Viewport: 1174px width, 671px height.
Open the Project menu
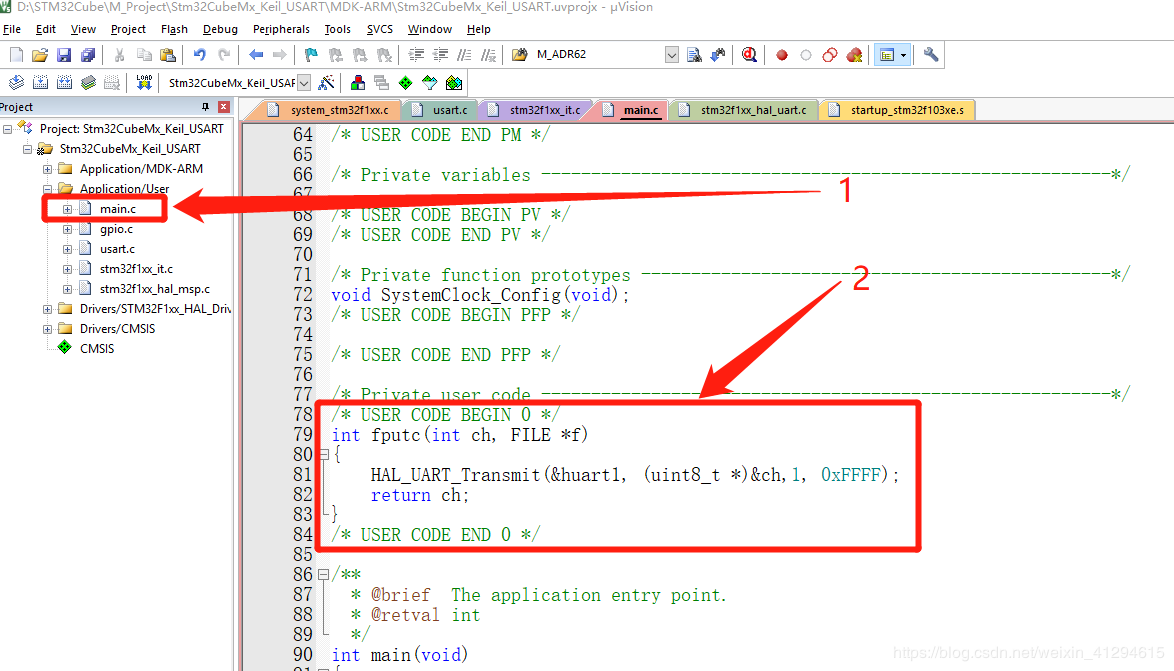click(x=128, y=29)
